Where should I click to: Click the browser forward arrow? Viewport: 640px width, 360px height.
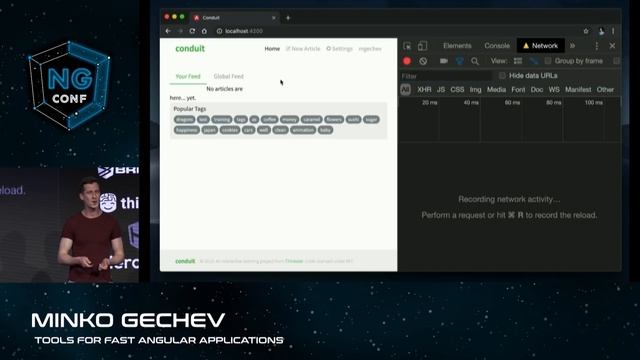coord(180,31)
